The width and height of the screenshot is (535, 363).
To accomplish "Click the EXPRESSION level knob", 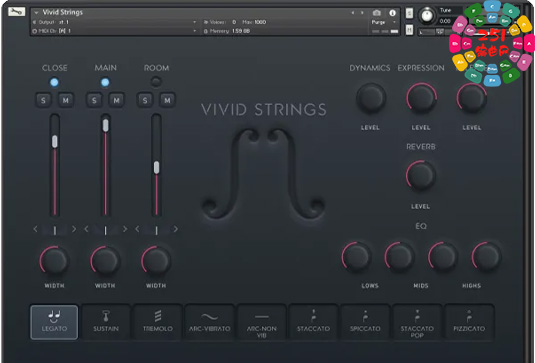I will 421,98.
